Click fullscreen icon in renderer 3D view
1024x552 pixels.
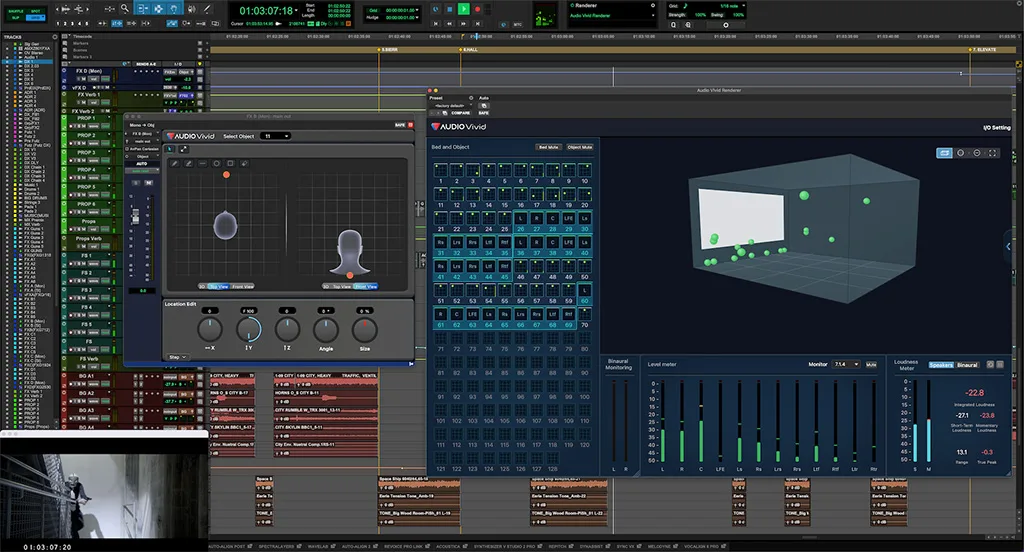[993, 153]
